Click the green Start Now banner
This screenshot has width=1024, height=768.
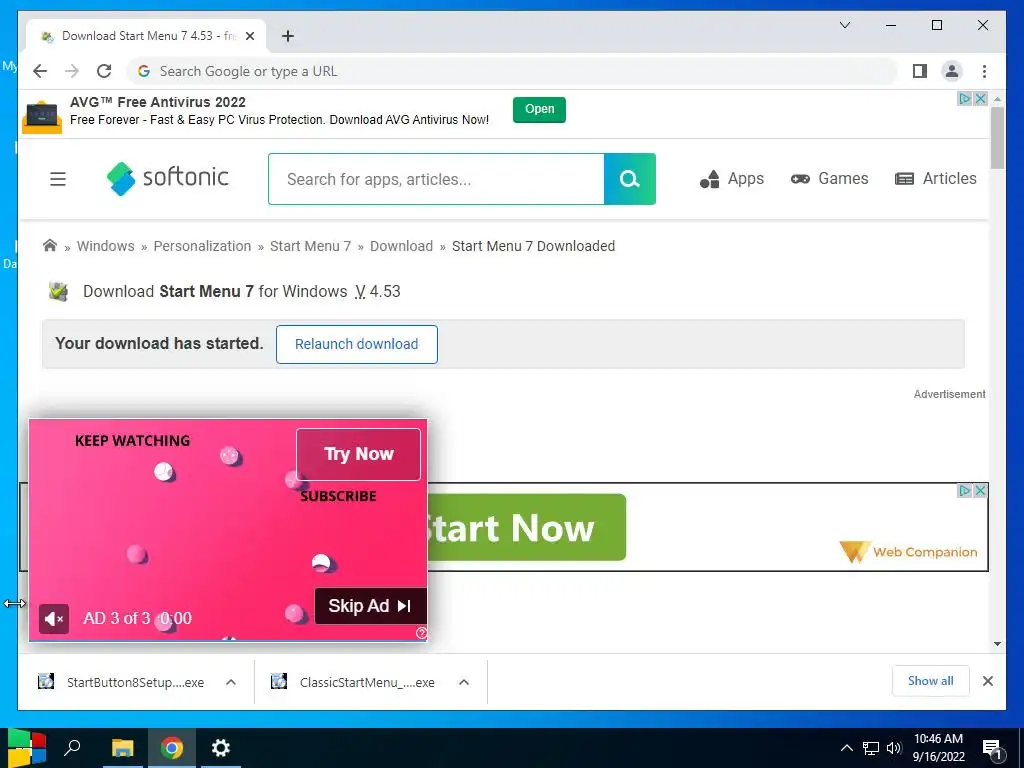tap(526, 528)
